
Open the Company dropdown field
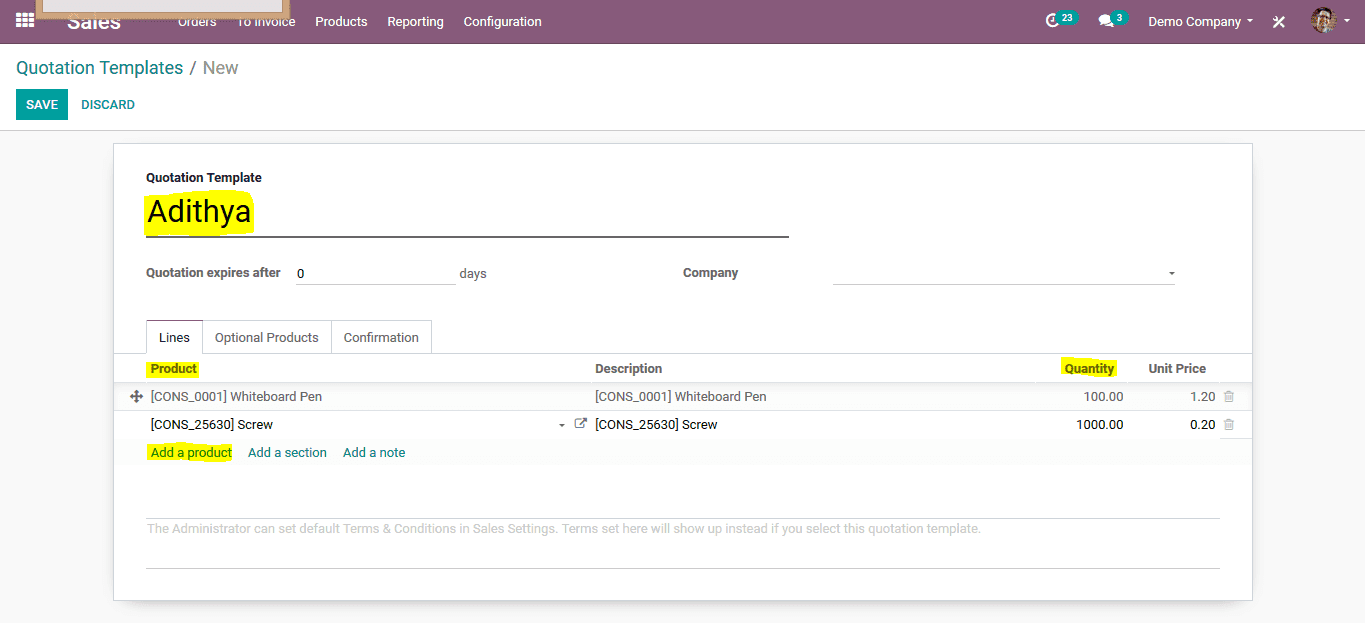[1003, 273]
